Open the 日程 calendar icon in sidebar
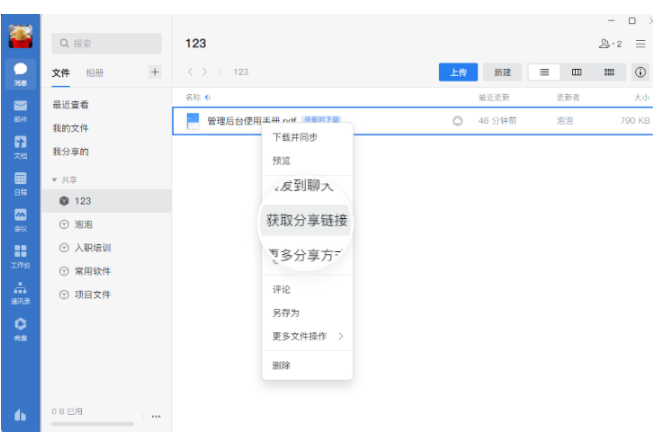653x444 pixels. (20, 182)
